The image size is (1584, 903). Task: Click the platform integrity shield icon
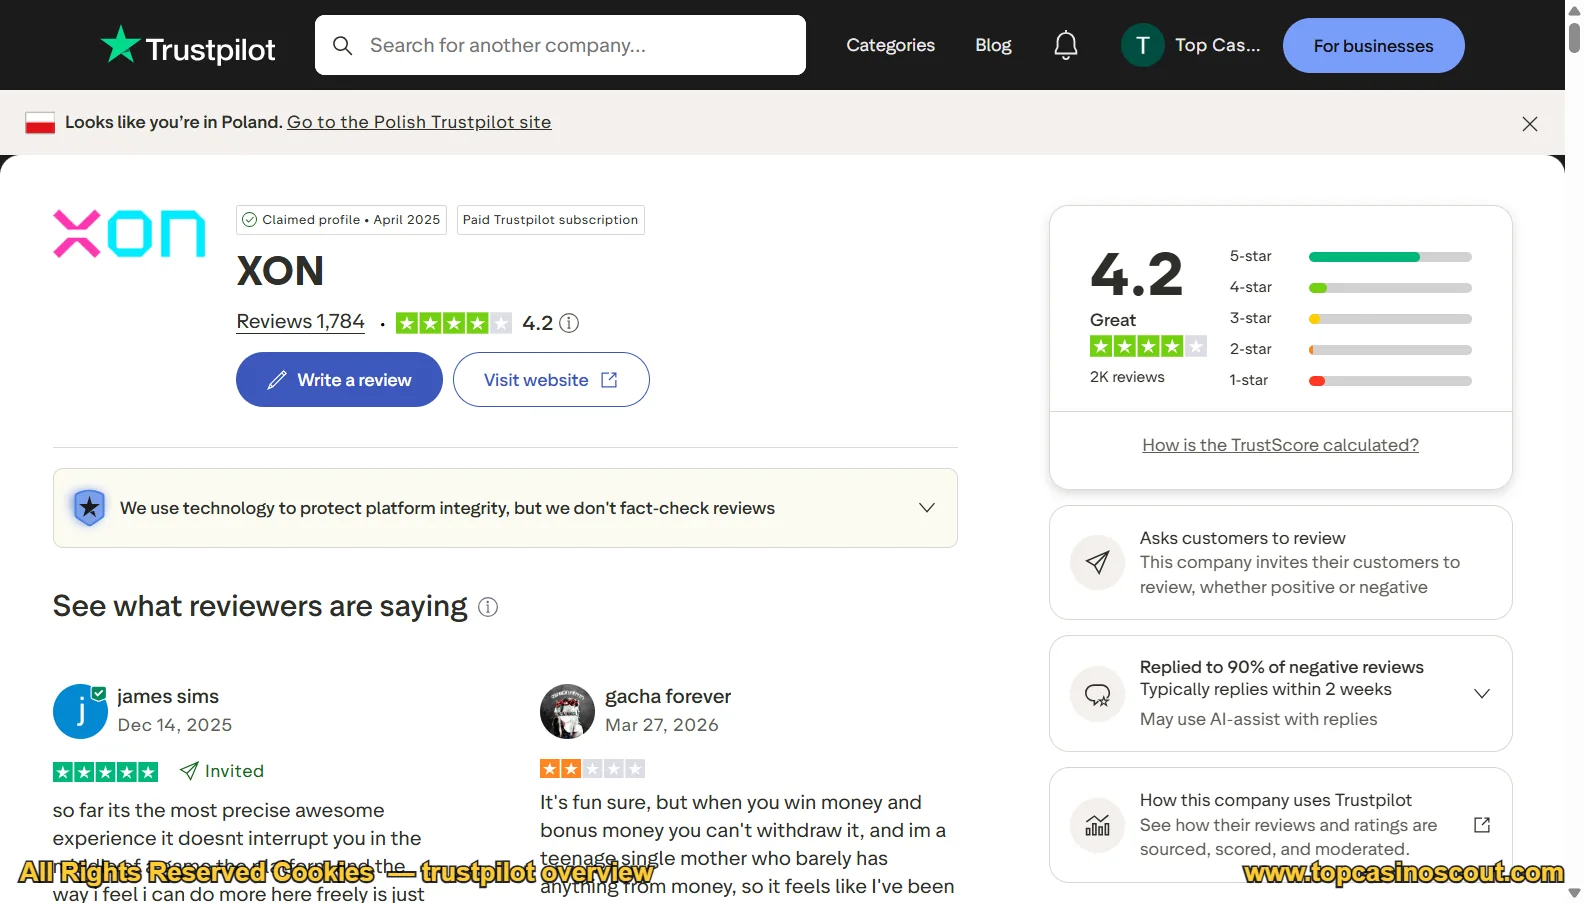(89, 508)
